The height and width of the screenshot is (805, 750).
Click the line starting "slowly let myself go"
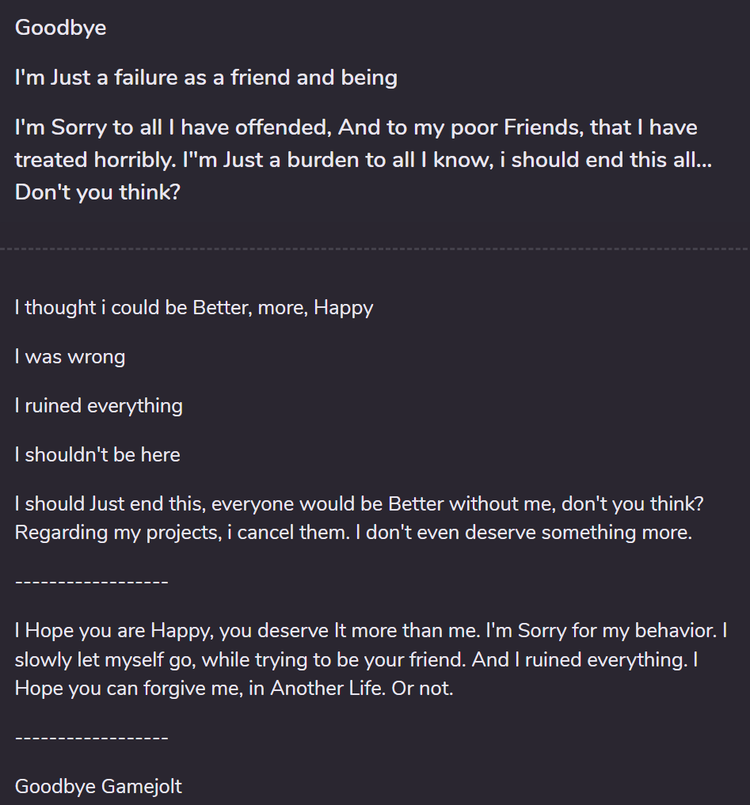point(356,660)
